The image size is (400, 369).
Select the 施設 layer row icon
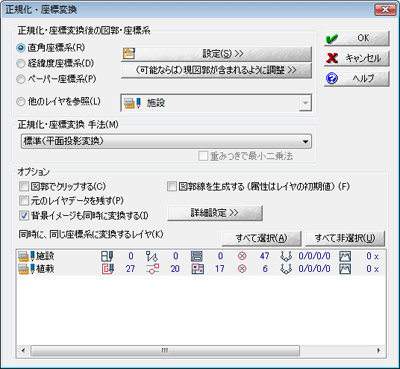[x=27, y=256]
